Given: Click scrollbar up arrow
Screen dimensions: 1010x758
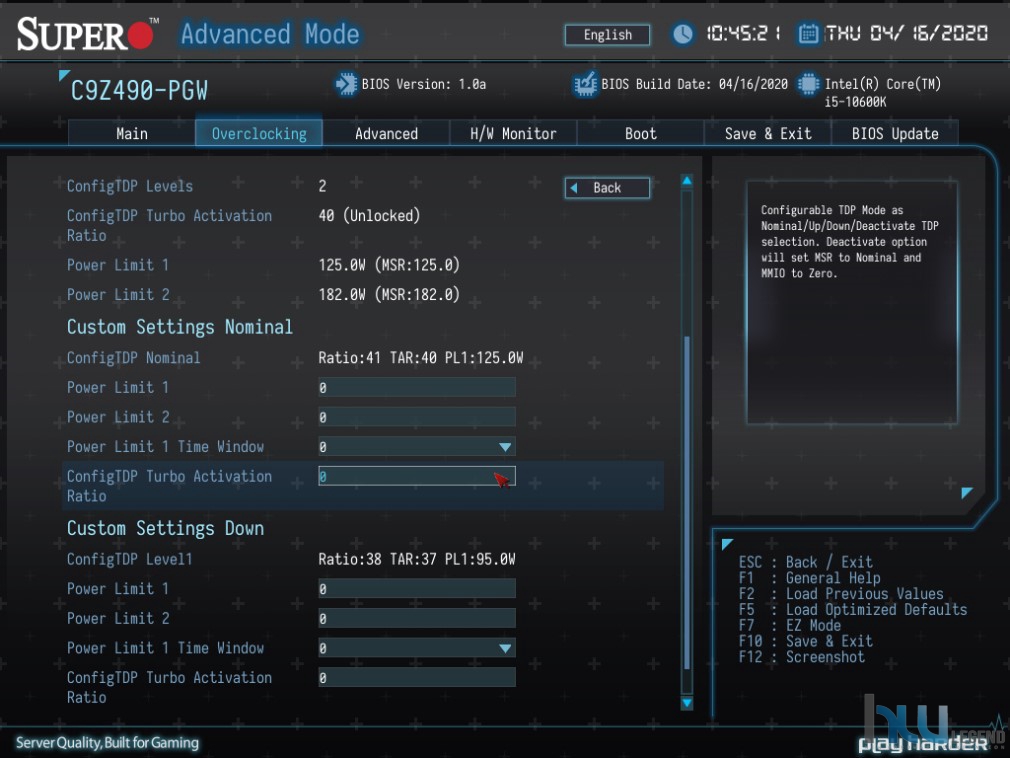Looking at the screenshot, I should [687, 181].
